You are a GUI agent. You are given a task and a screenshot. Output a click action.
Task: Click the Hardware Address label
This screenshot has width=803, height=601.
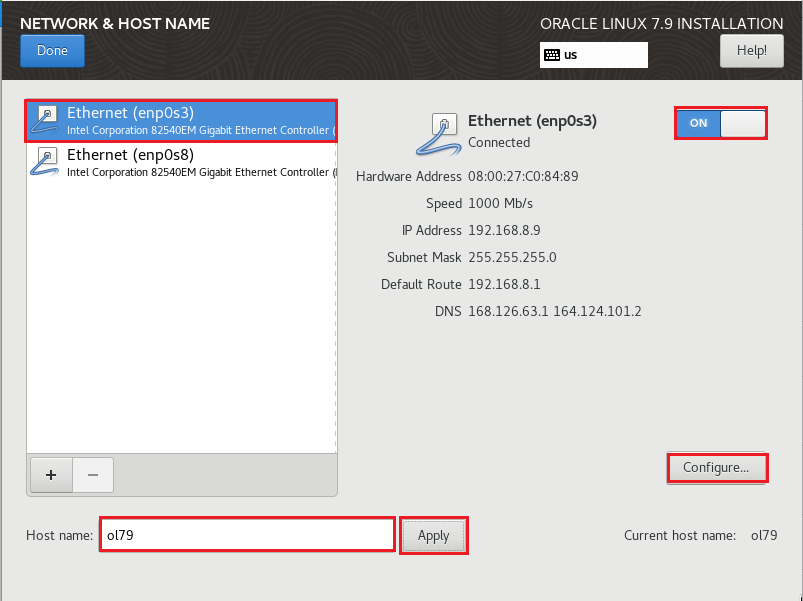409,177
